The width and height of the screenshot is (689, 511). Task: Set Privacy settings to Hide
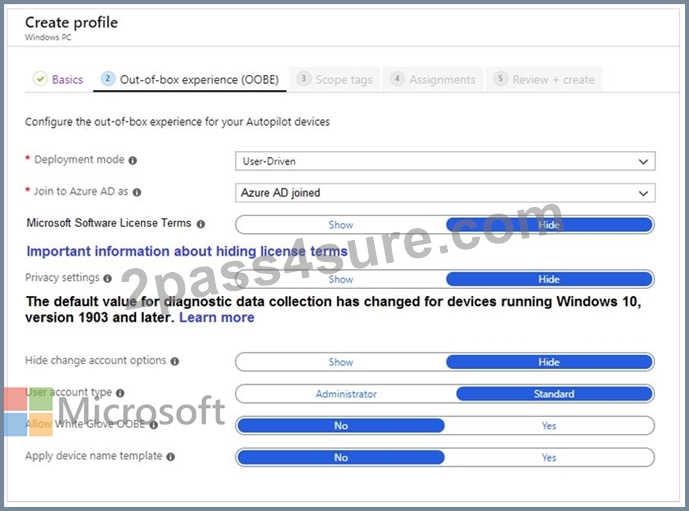(x=549, y=279)
